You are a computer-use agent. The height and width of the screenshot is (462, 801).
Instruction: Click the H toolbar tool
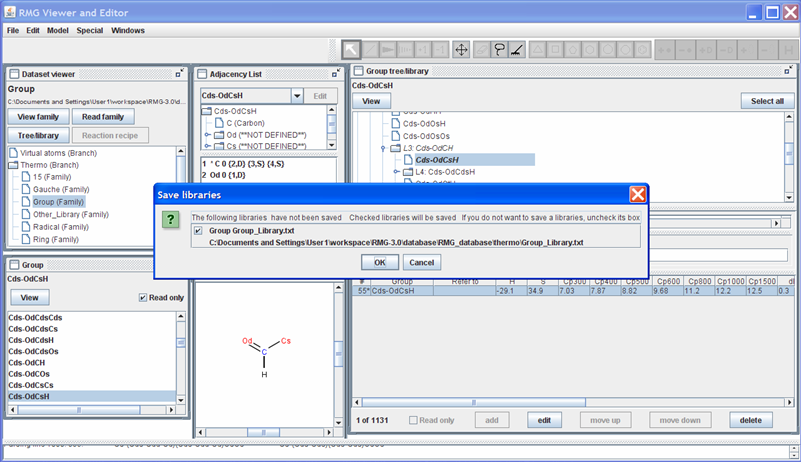tap(788, 50)
